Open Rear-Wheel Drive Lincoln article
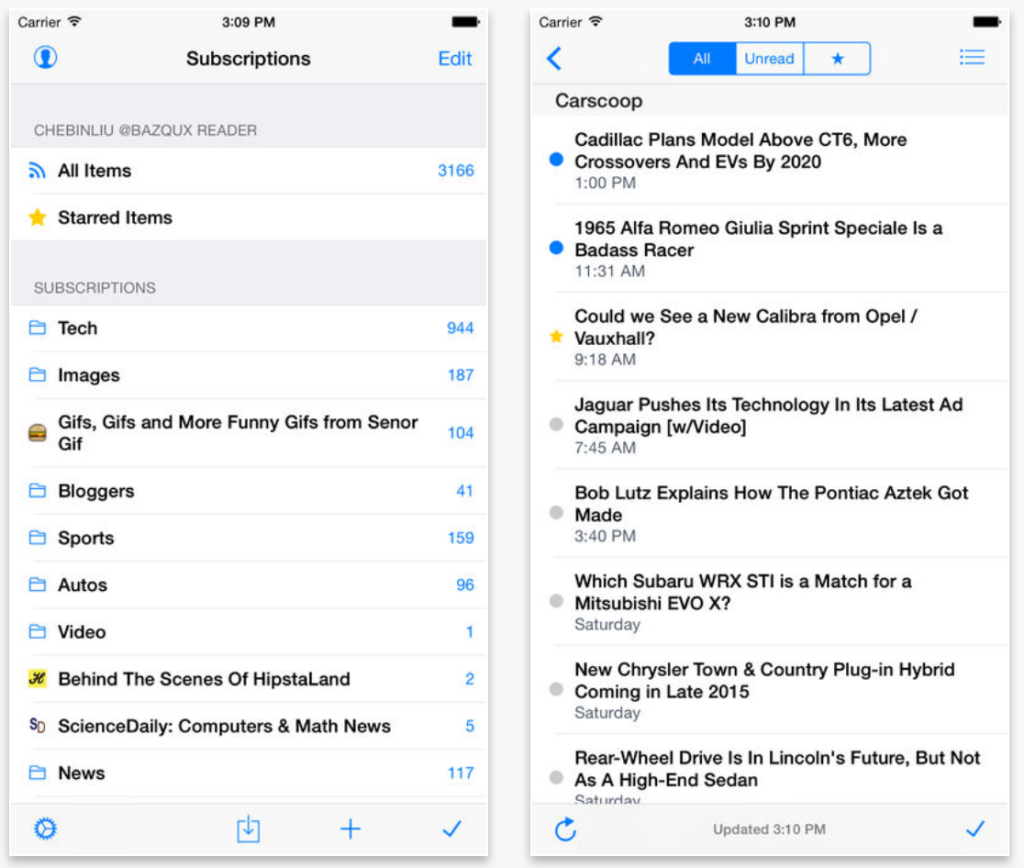Screen dimensions: 1024x868 [770, 769]
